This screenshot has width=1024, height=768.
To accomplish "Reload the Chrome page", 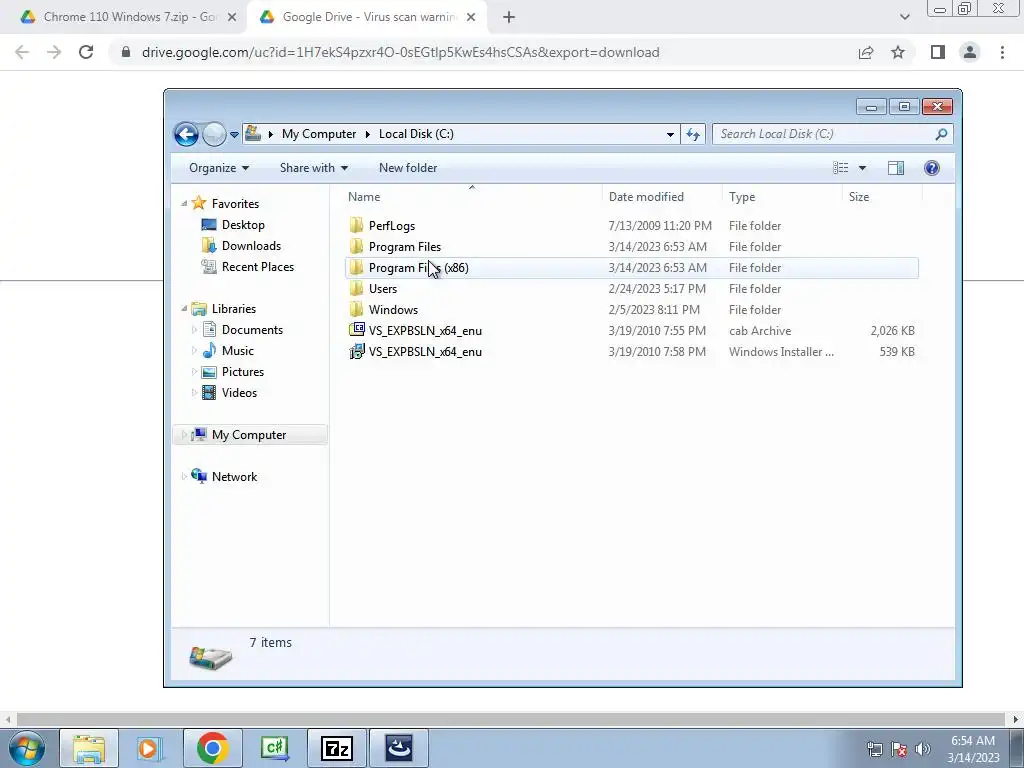I will (86, 52).
